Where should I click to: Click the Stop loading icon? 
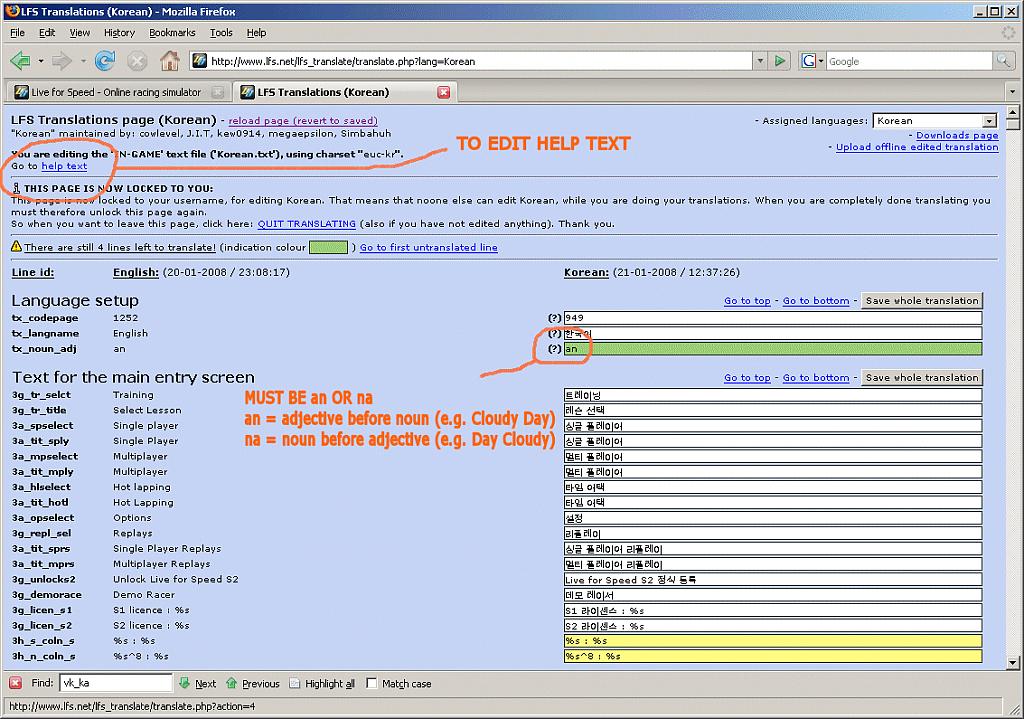click(x=137, y=61)
